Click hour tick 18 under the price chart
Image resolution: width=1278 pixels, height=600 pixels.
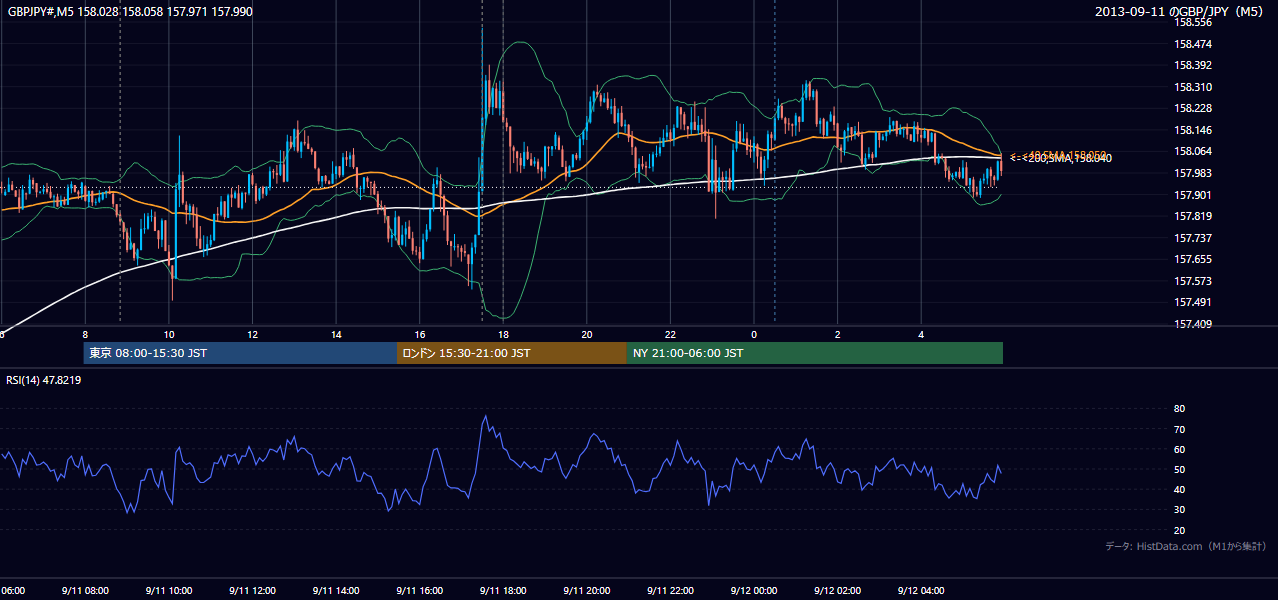point(503,334)
